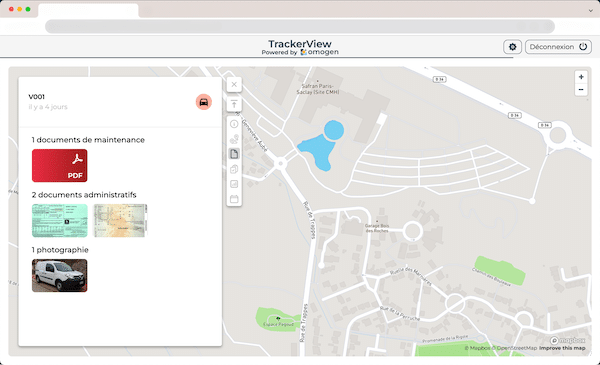Screen dimensions: 600x365
Task: Click '2 documents administratifs' heading
Action: pos(84,195)
